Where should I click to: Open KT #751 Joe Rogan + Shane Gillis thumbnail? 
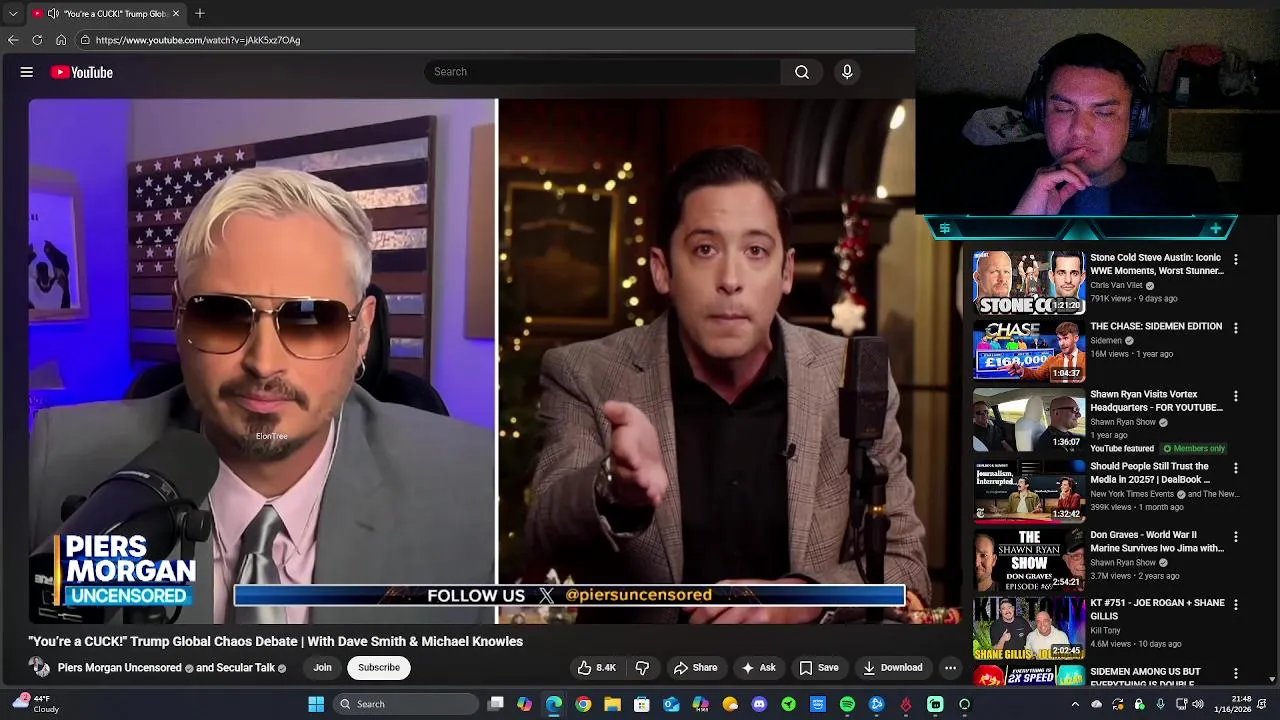click(1029, 628)
